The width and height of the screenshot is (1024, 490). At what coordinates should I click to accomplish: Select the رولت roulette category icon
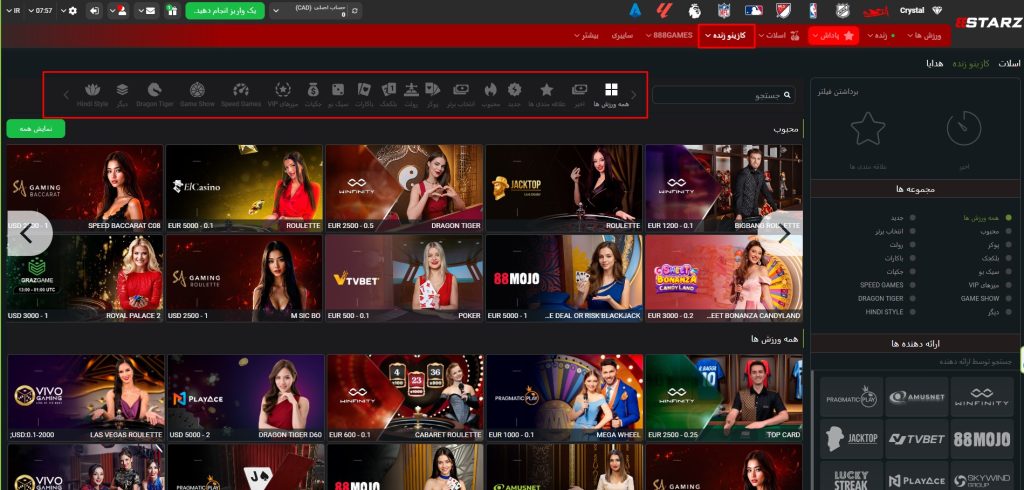(x=411, y=90)
